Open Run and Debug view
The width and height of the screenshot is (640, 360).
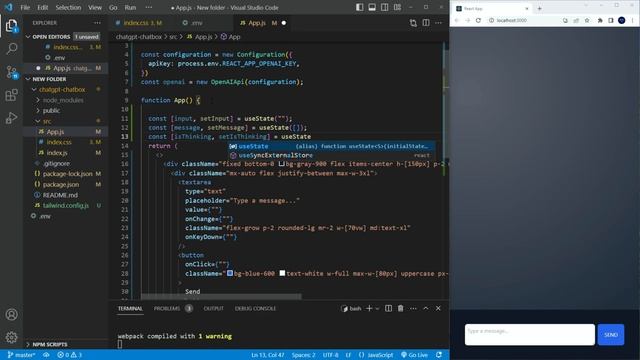pyautogui.click(x=11, y=118)
